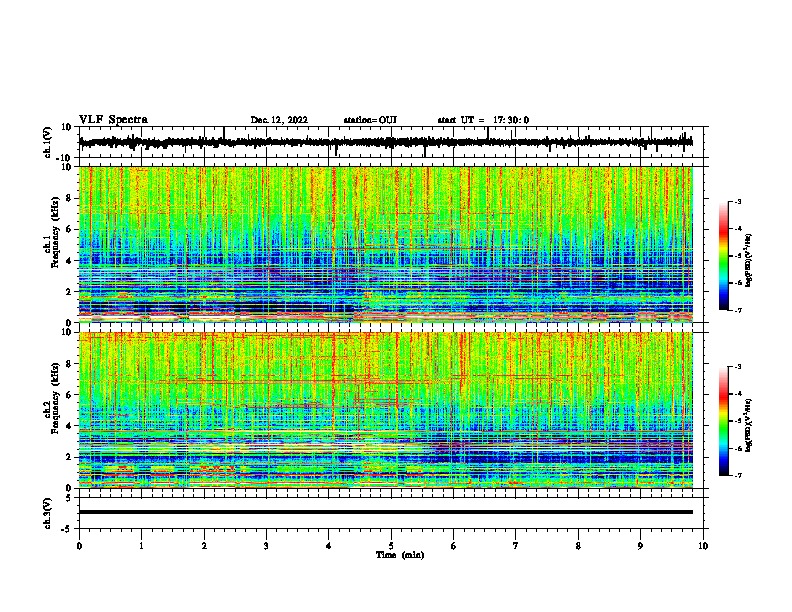
Task: Click the ch.2 spectrogram panel
Action: 386,410
